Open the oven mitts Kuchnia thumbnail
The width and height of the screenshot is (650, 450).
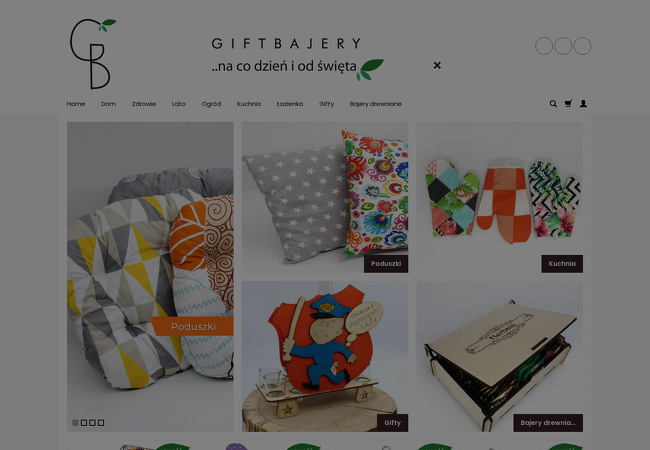click(500, 198)
